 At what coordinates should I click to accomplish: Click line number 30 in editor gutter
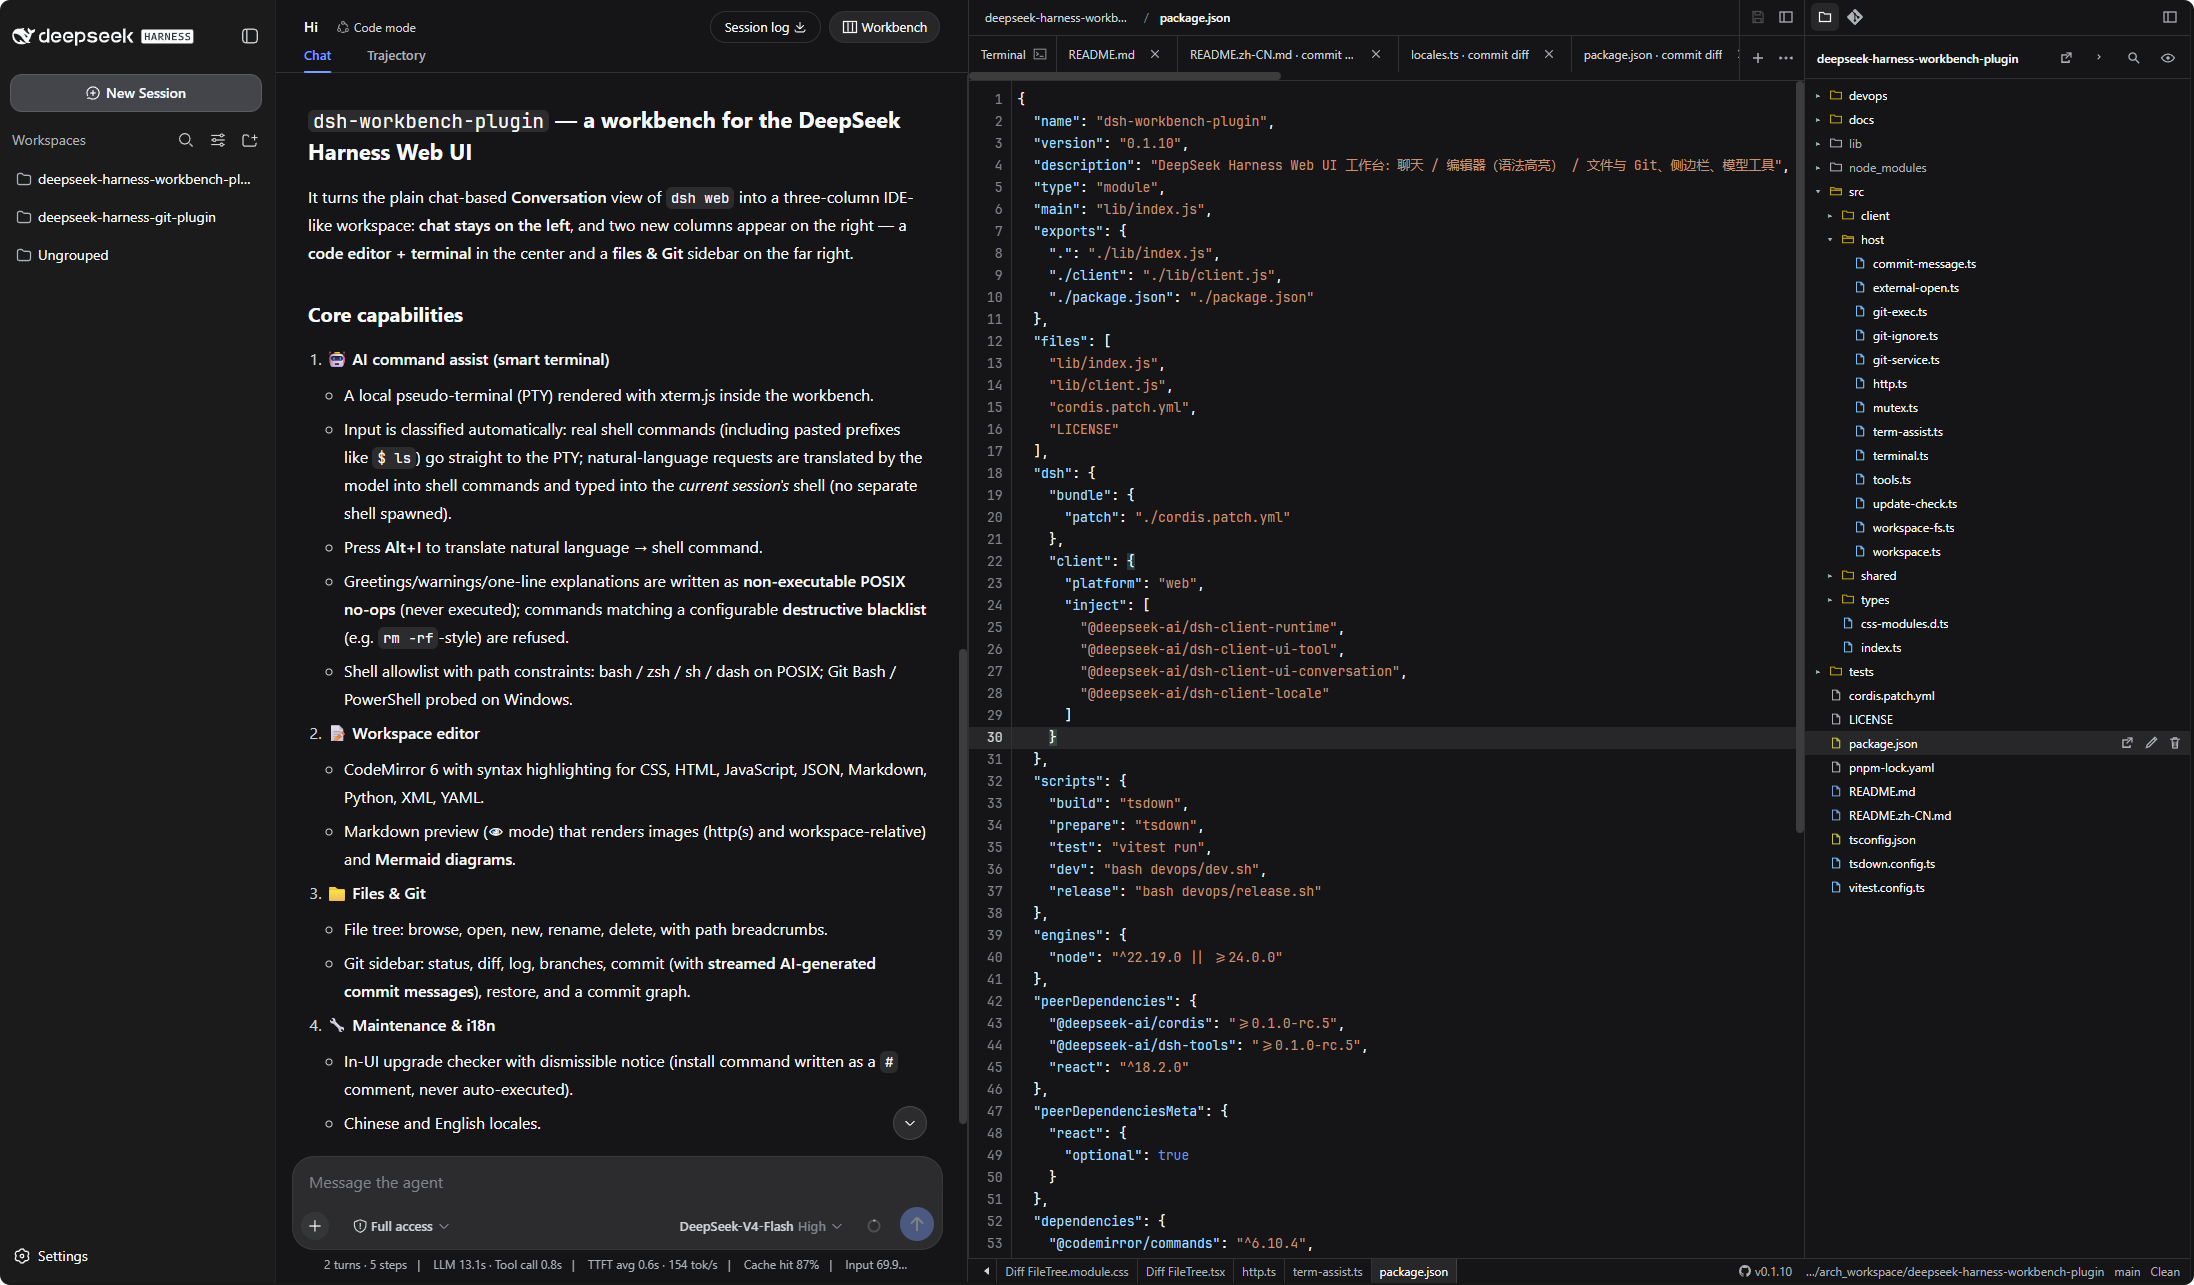[x=994, y=737]
